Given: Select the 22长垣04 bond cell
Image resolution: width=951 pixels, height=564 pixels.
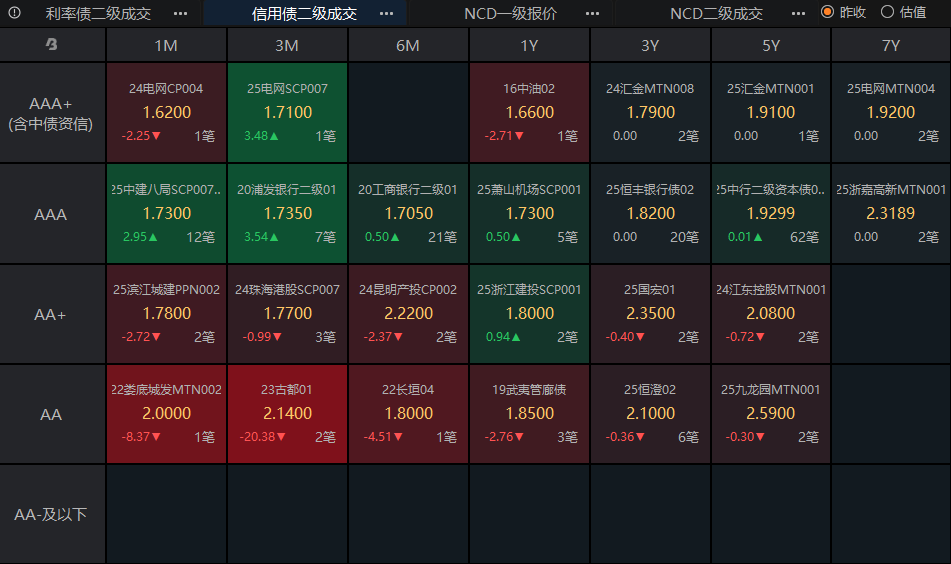Looking at the screenshot, I should click(x=408, y=414).
